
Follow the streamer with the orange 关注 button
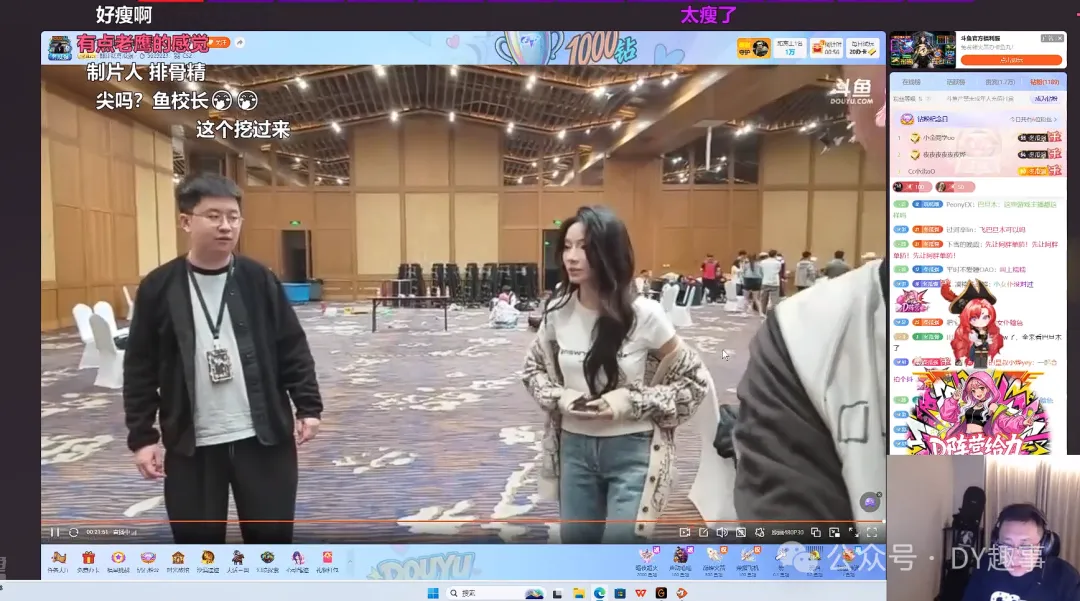[219, 43]
